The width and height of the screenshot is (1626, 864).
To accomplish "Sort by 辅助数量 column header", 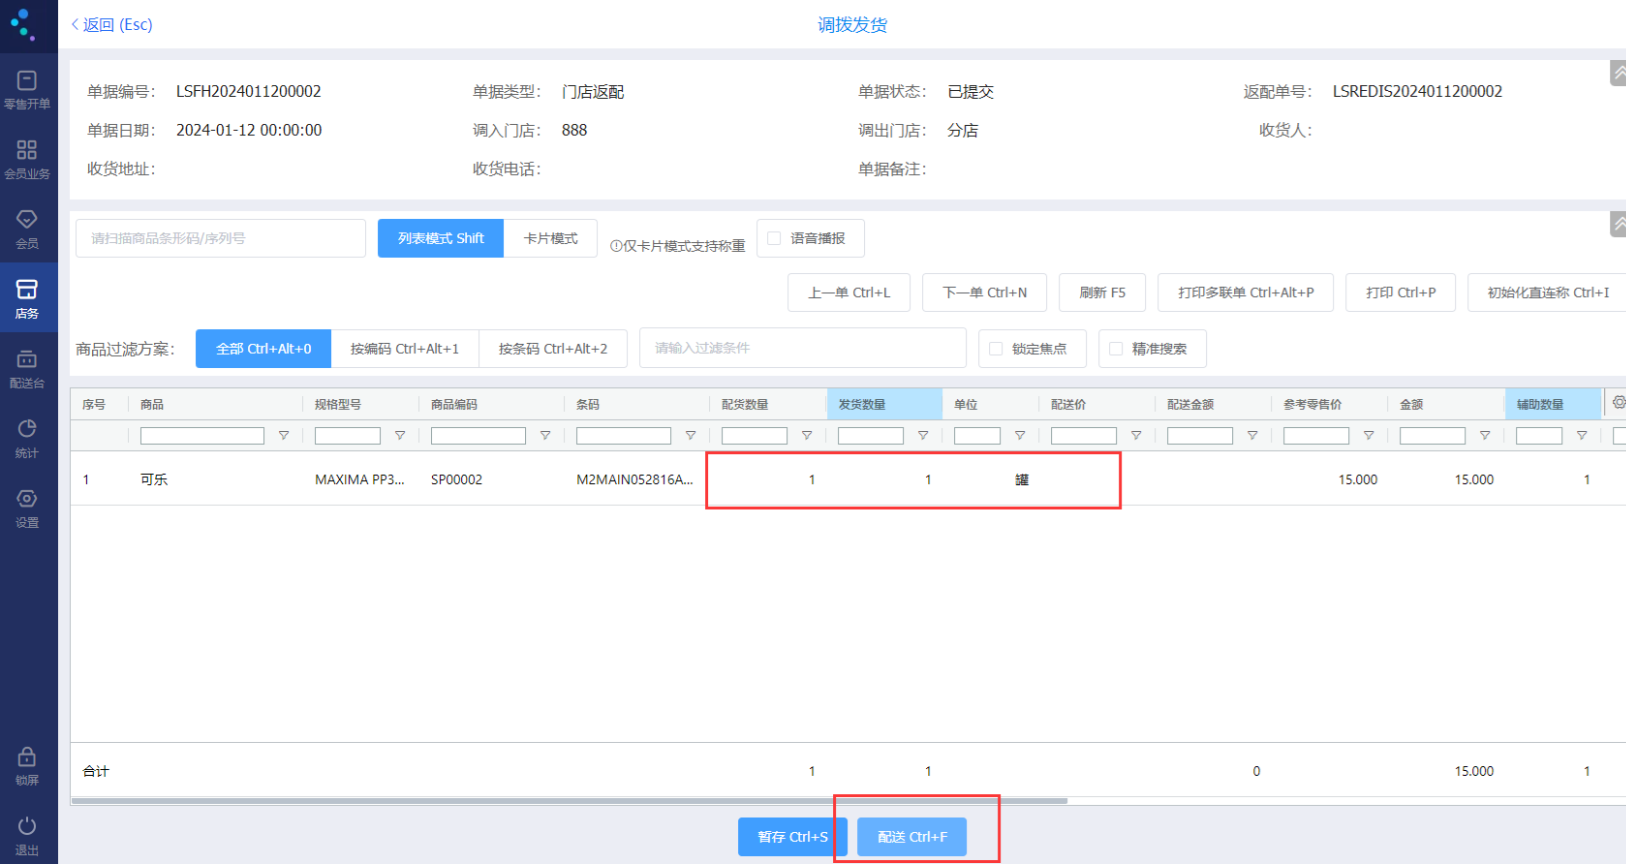I will [1552, 404].
